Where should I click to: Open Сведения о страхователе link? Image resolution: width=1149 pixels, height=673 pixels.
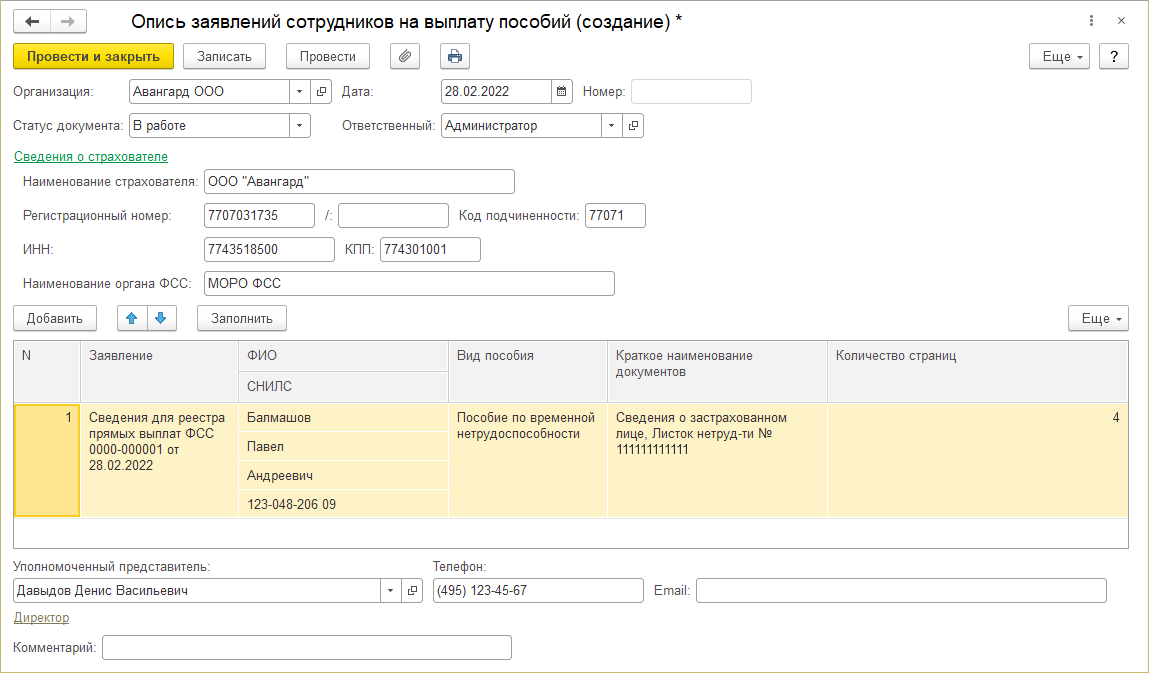click(91, 157)
